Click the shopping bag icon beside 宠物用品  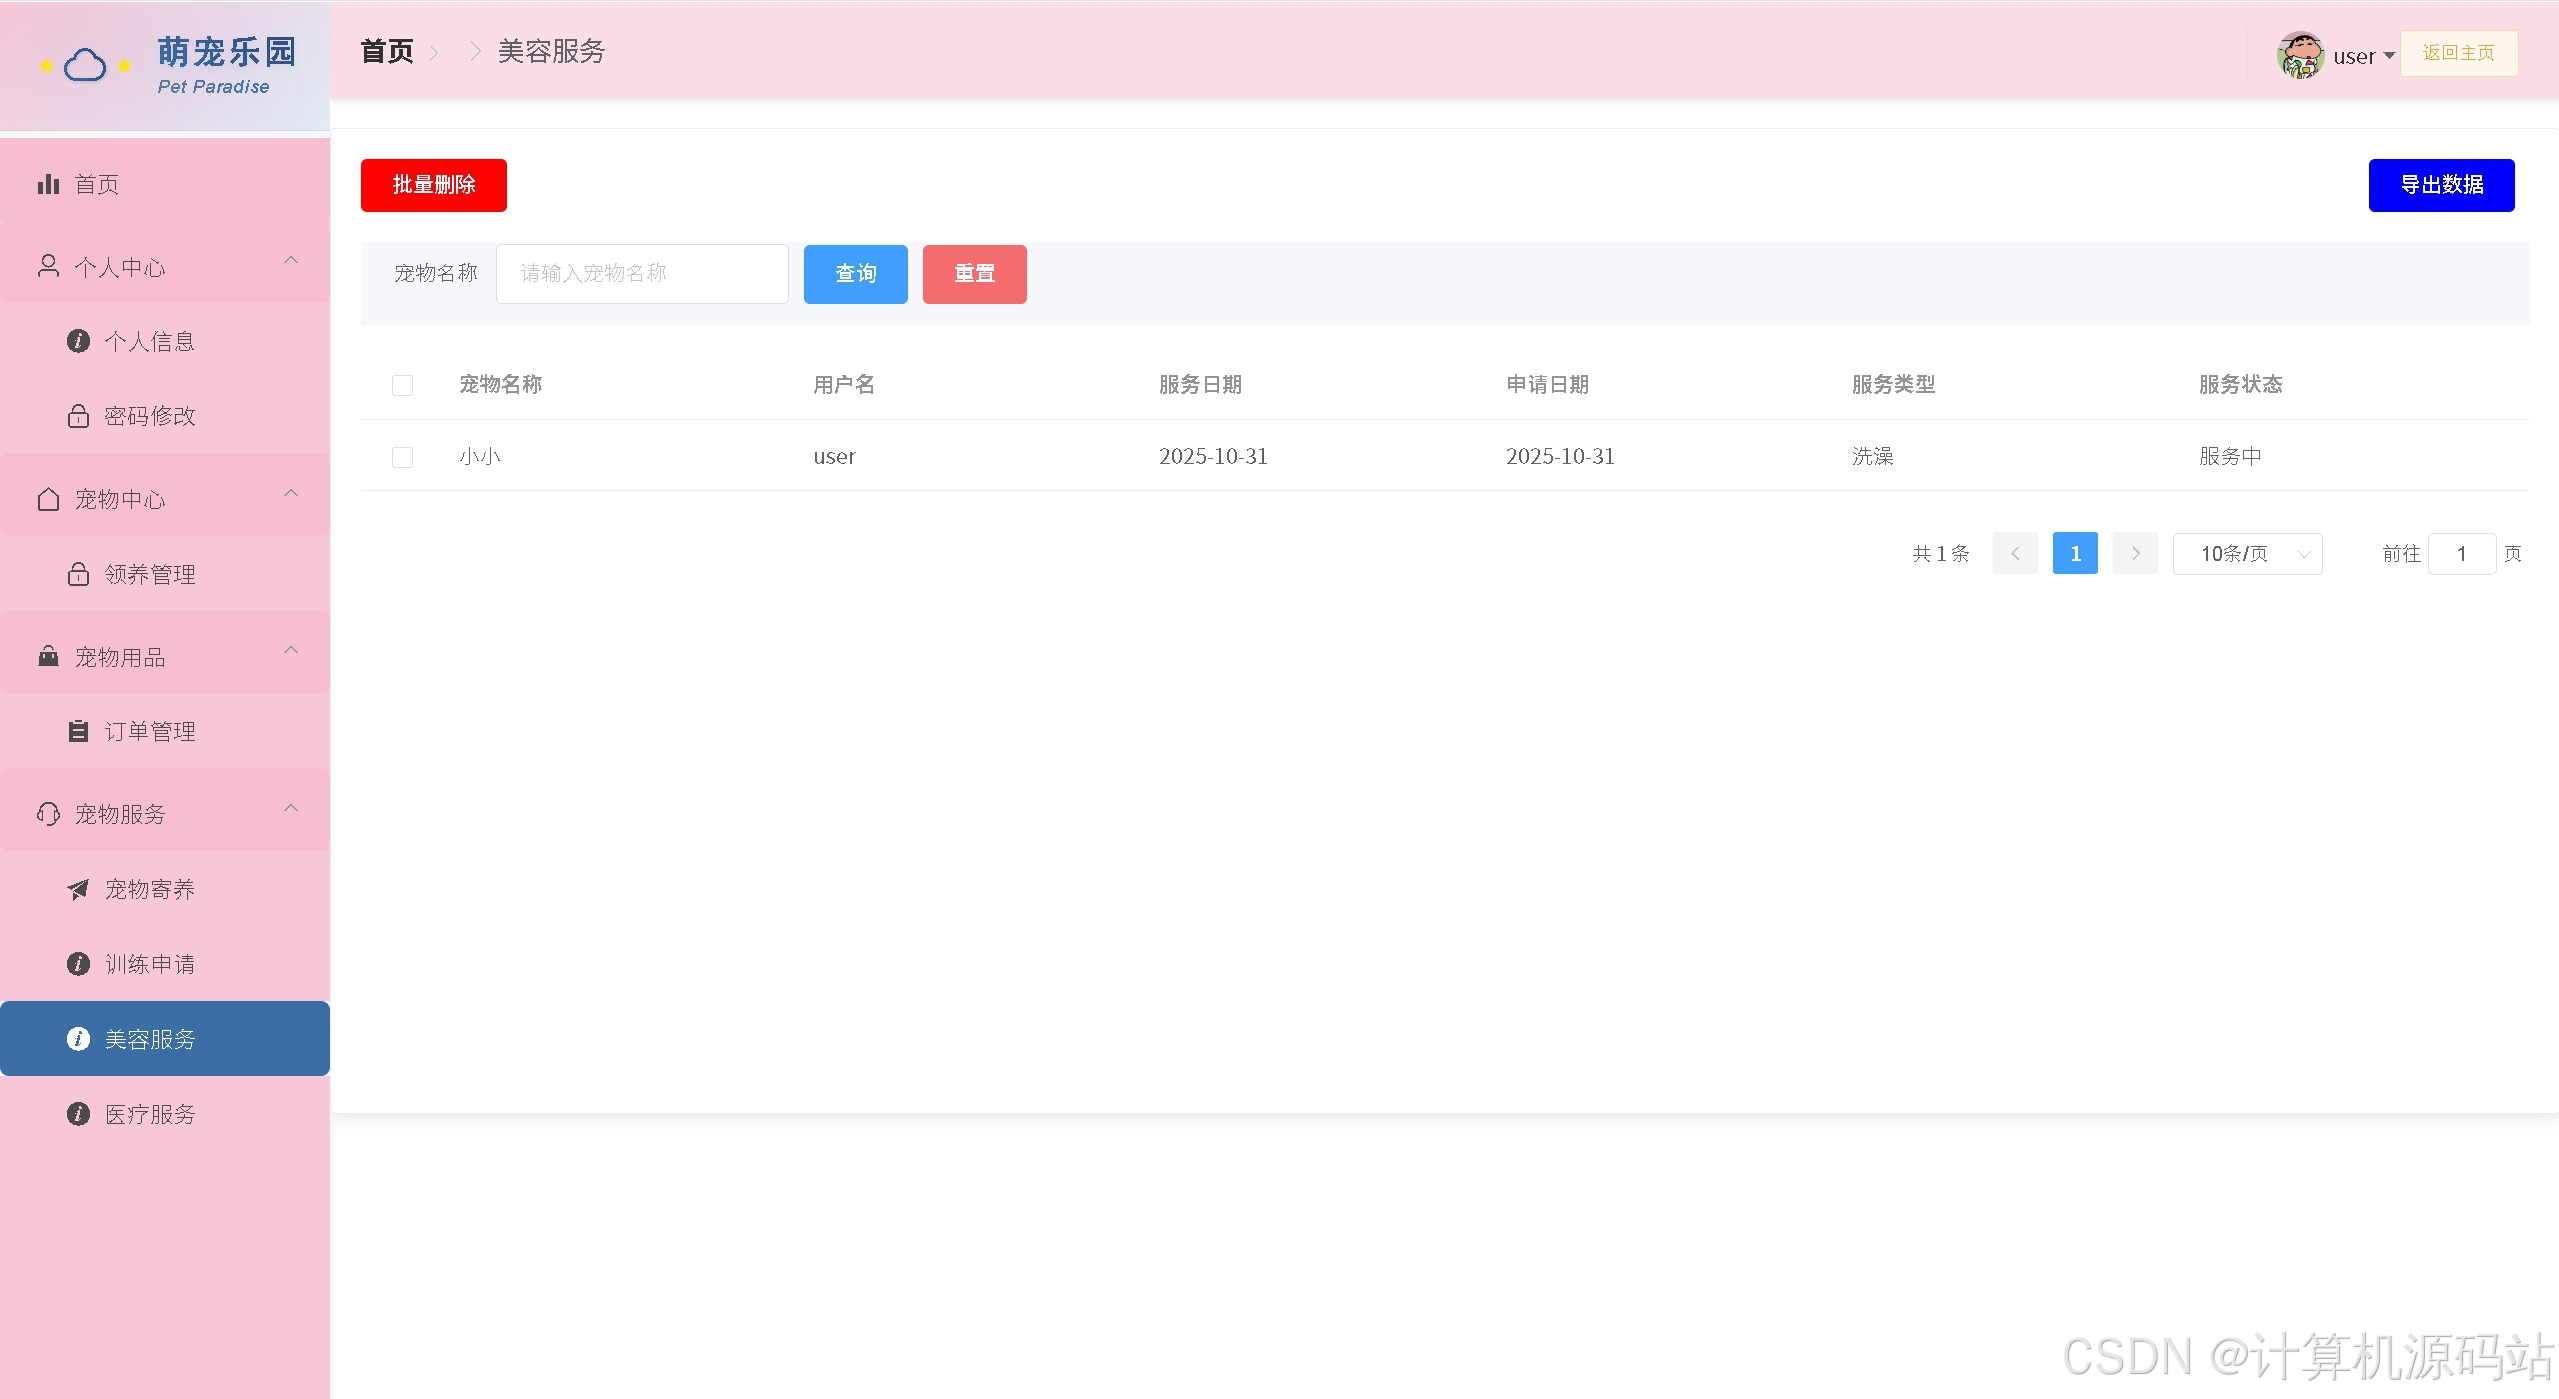coord(48,656)
